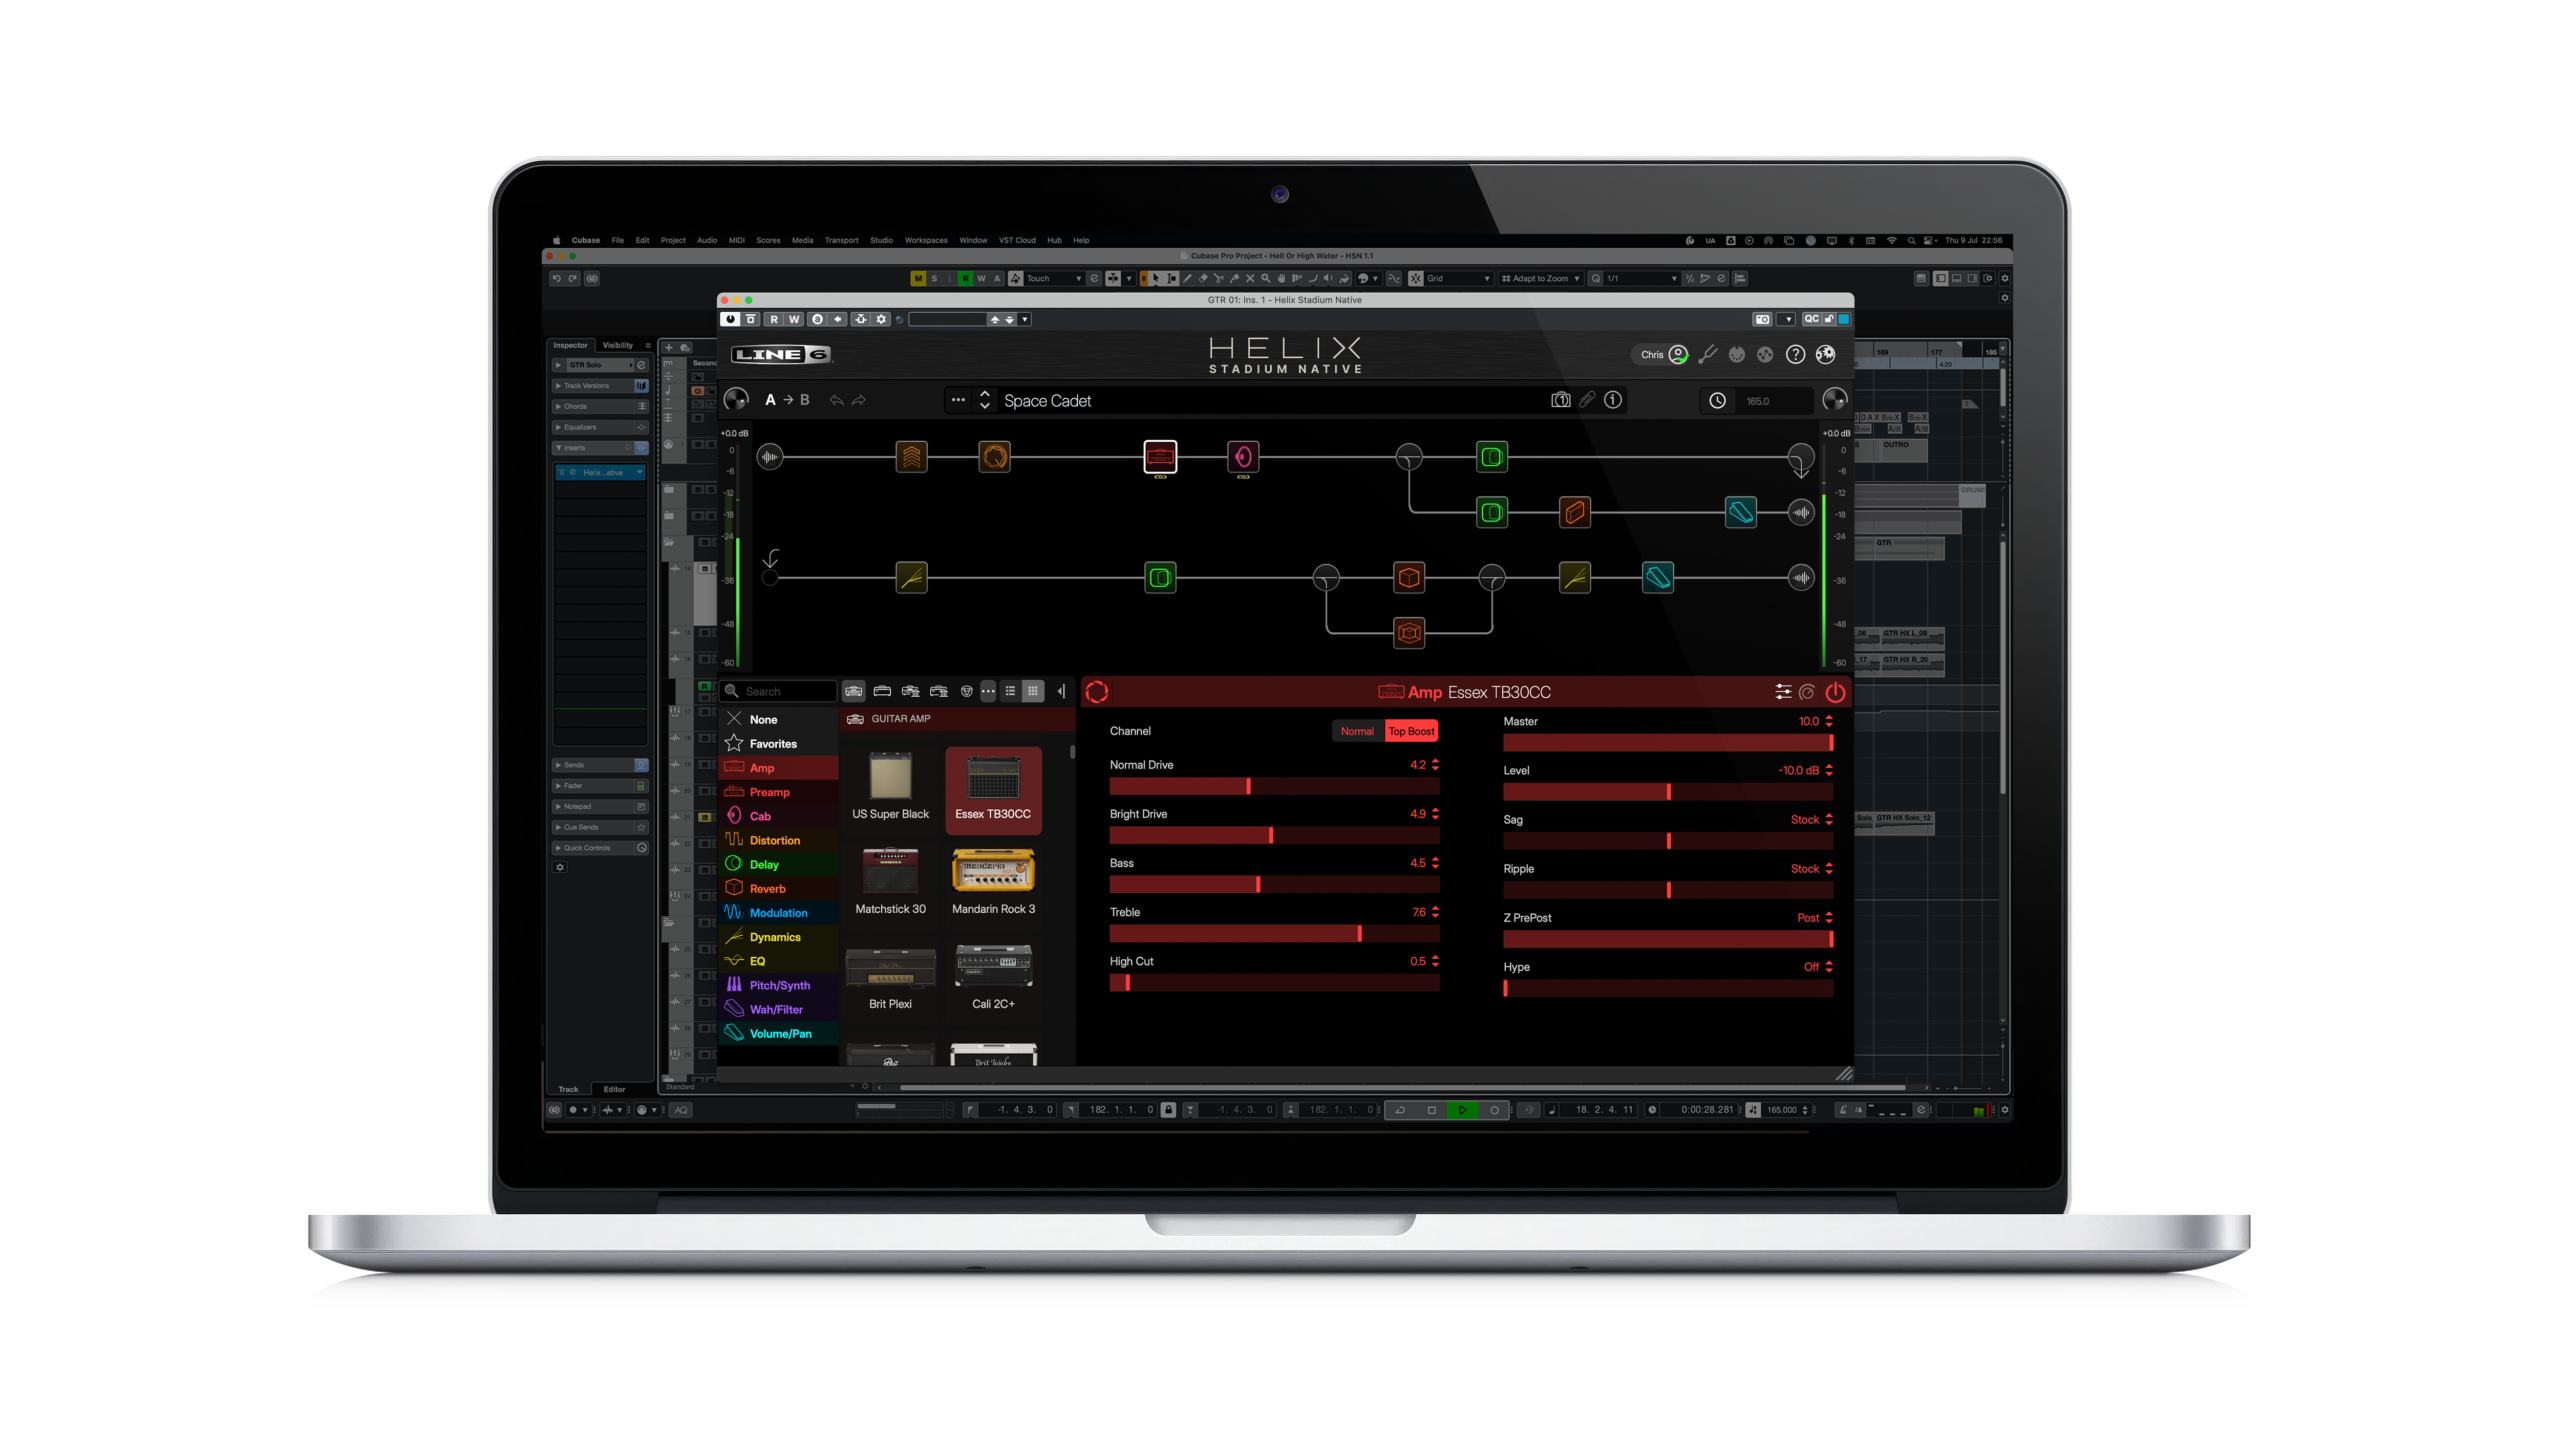
Task: Toggle Write automation W in the plugin toolbar
Action: click(x=794, y=319)
